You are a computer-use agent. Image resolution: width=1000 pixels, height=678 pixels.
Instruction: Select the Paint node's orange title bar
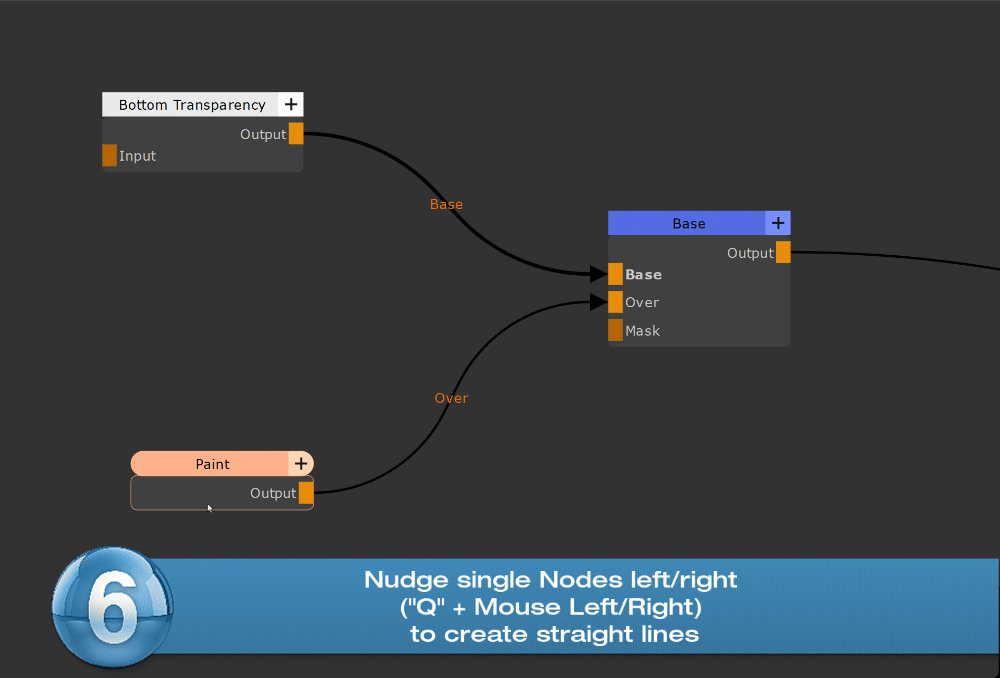[x=211, y=464]
